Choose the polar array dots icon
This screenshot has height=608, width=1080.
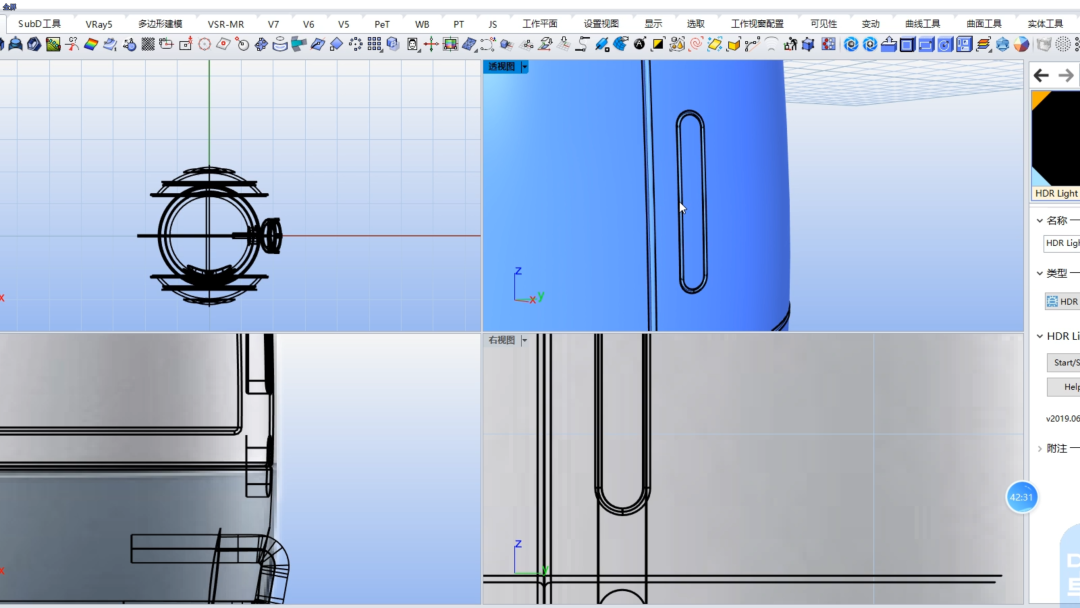[355, 45]
